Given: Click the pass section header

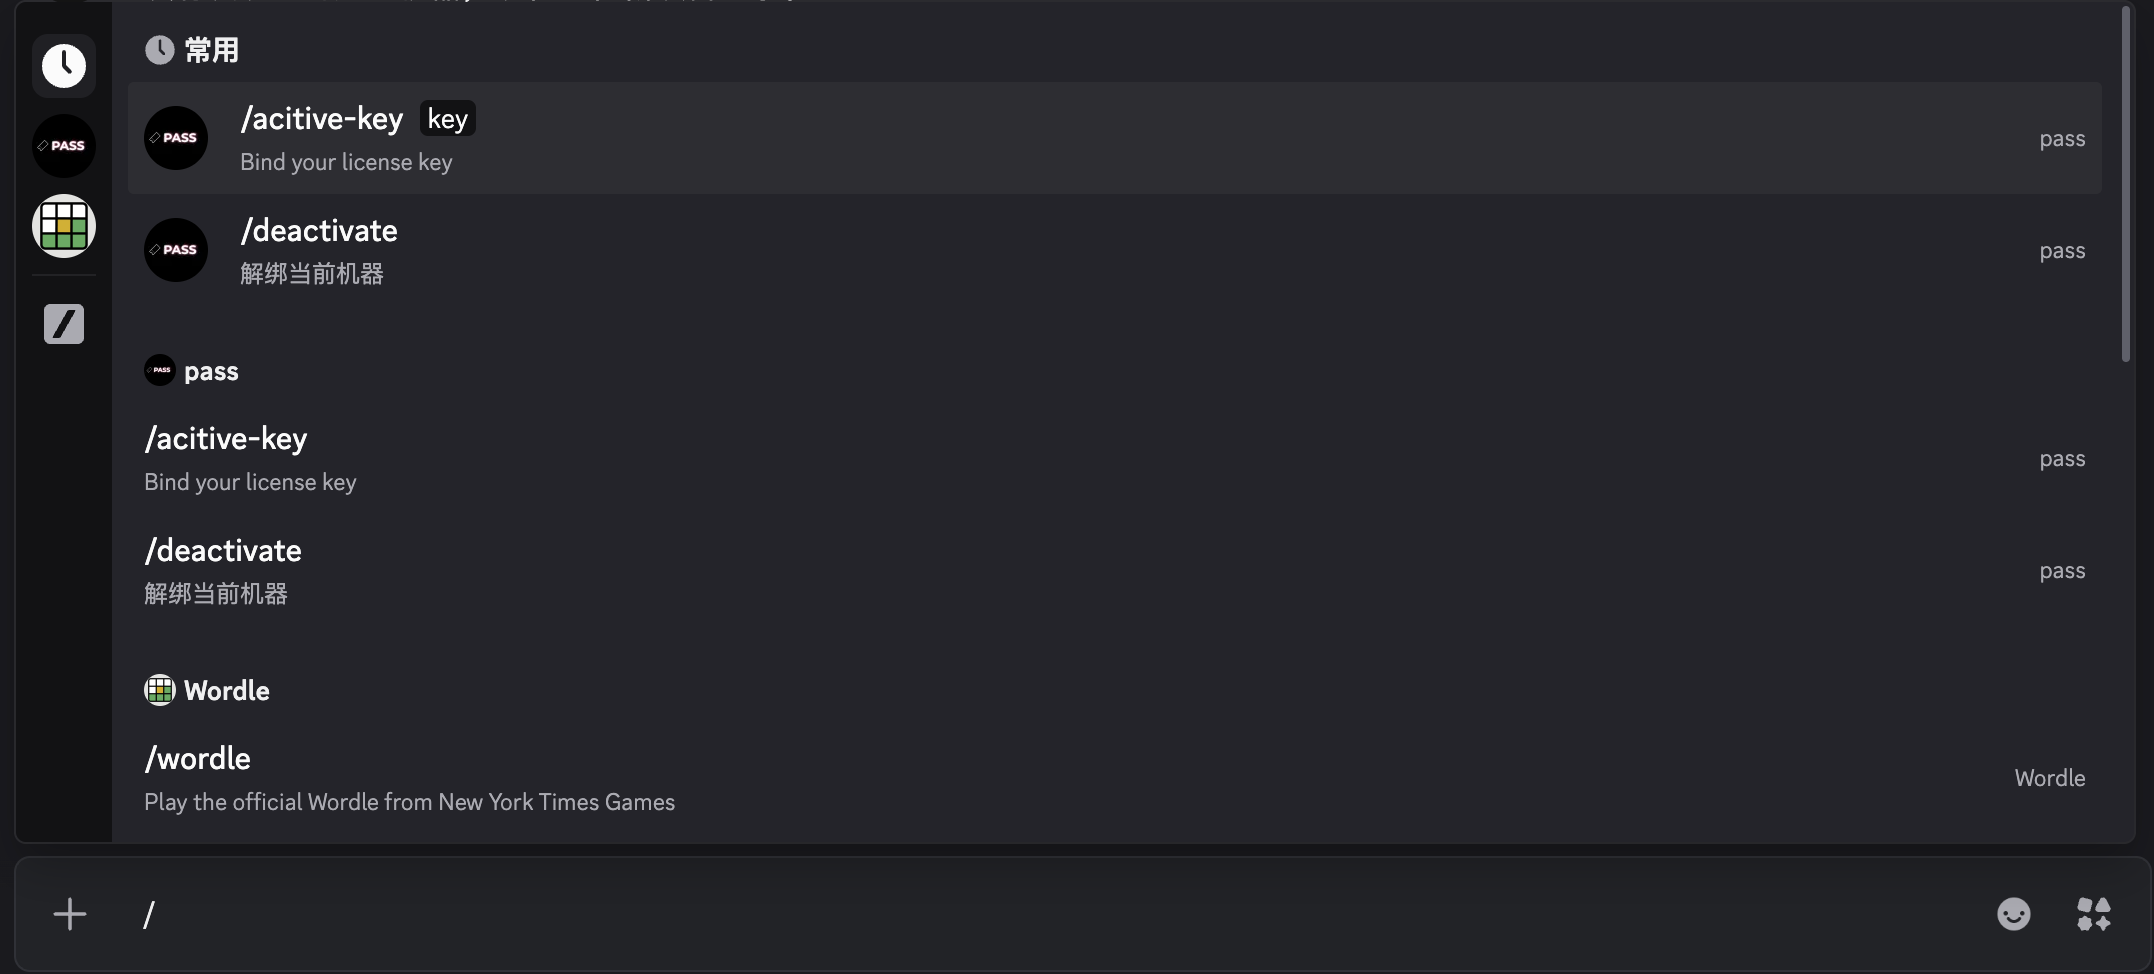Looking at the screenshot, I should (211, 371).
